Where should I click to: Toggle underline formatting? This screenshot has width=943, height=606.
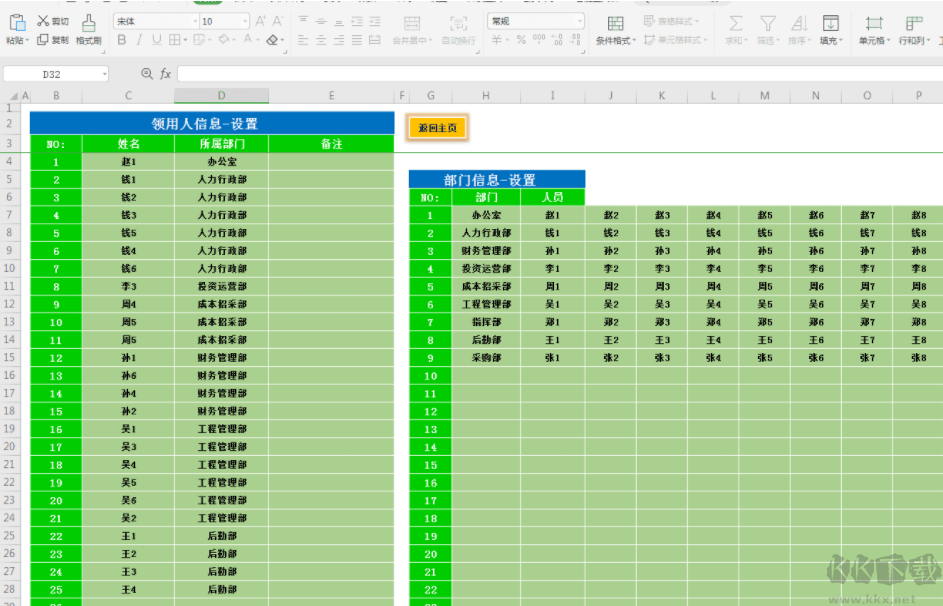point(156,39)
